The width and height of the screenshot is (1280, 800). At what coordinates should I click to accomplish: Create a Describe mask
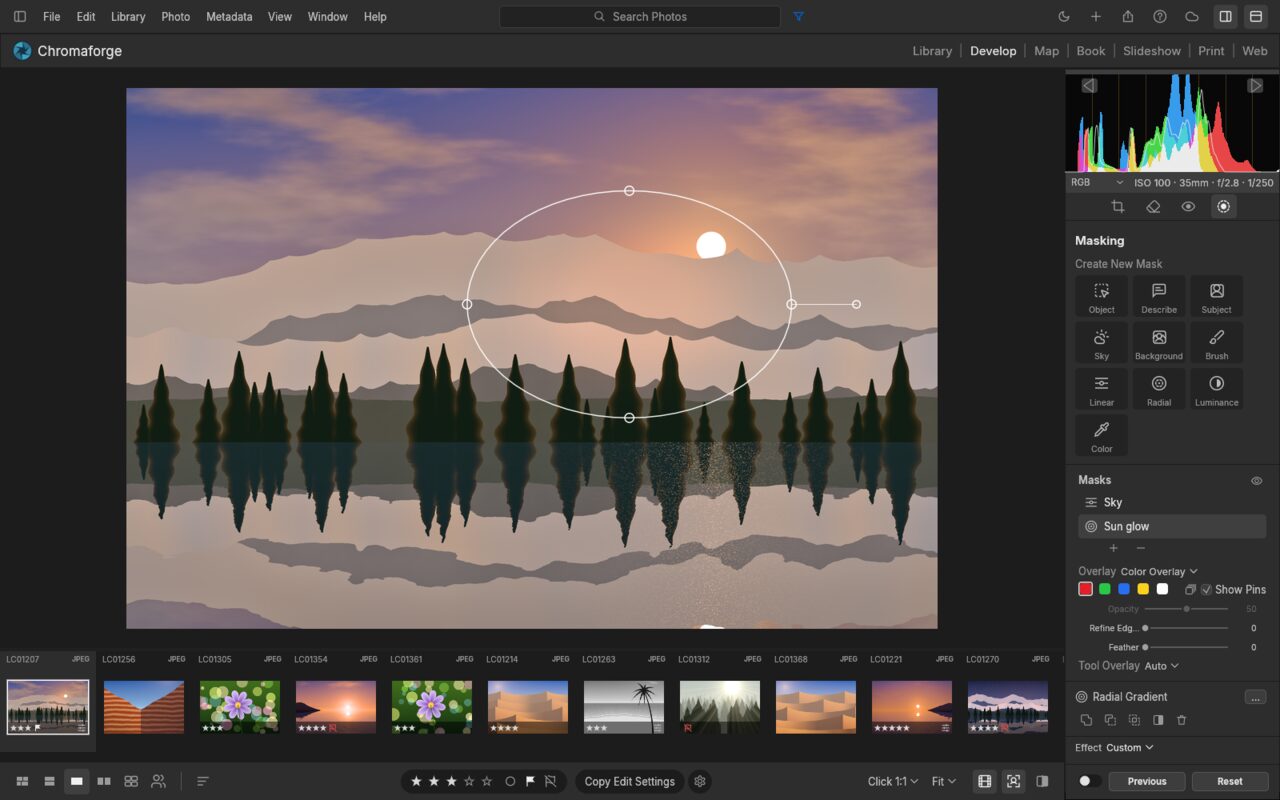point(1159,297)
